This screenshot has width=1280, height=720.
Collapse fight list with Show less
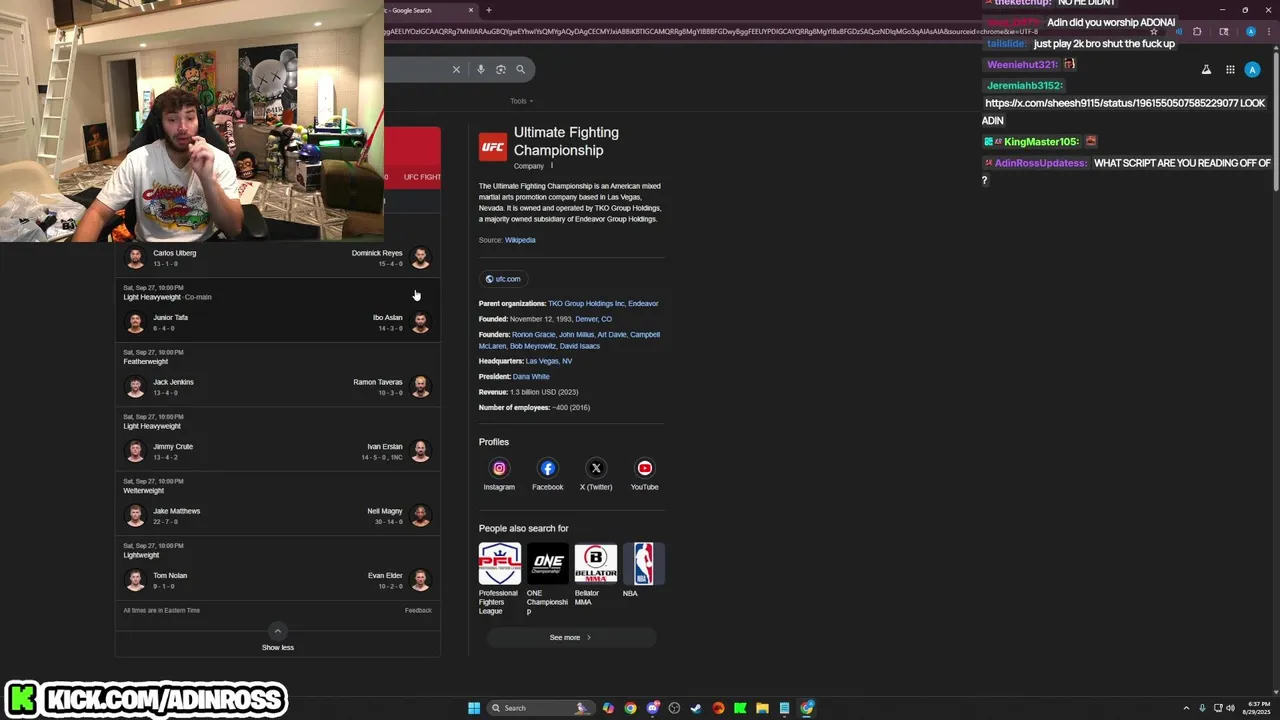tap(278, 638)
